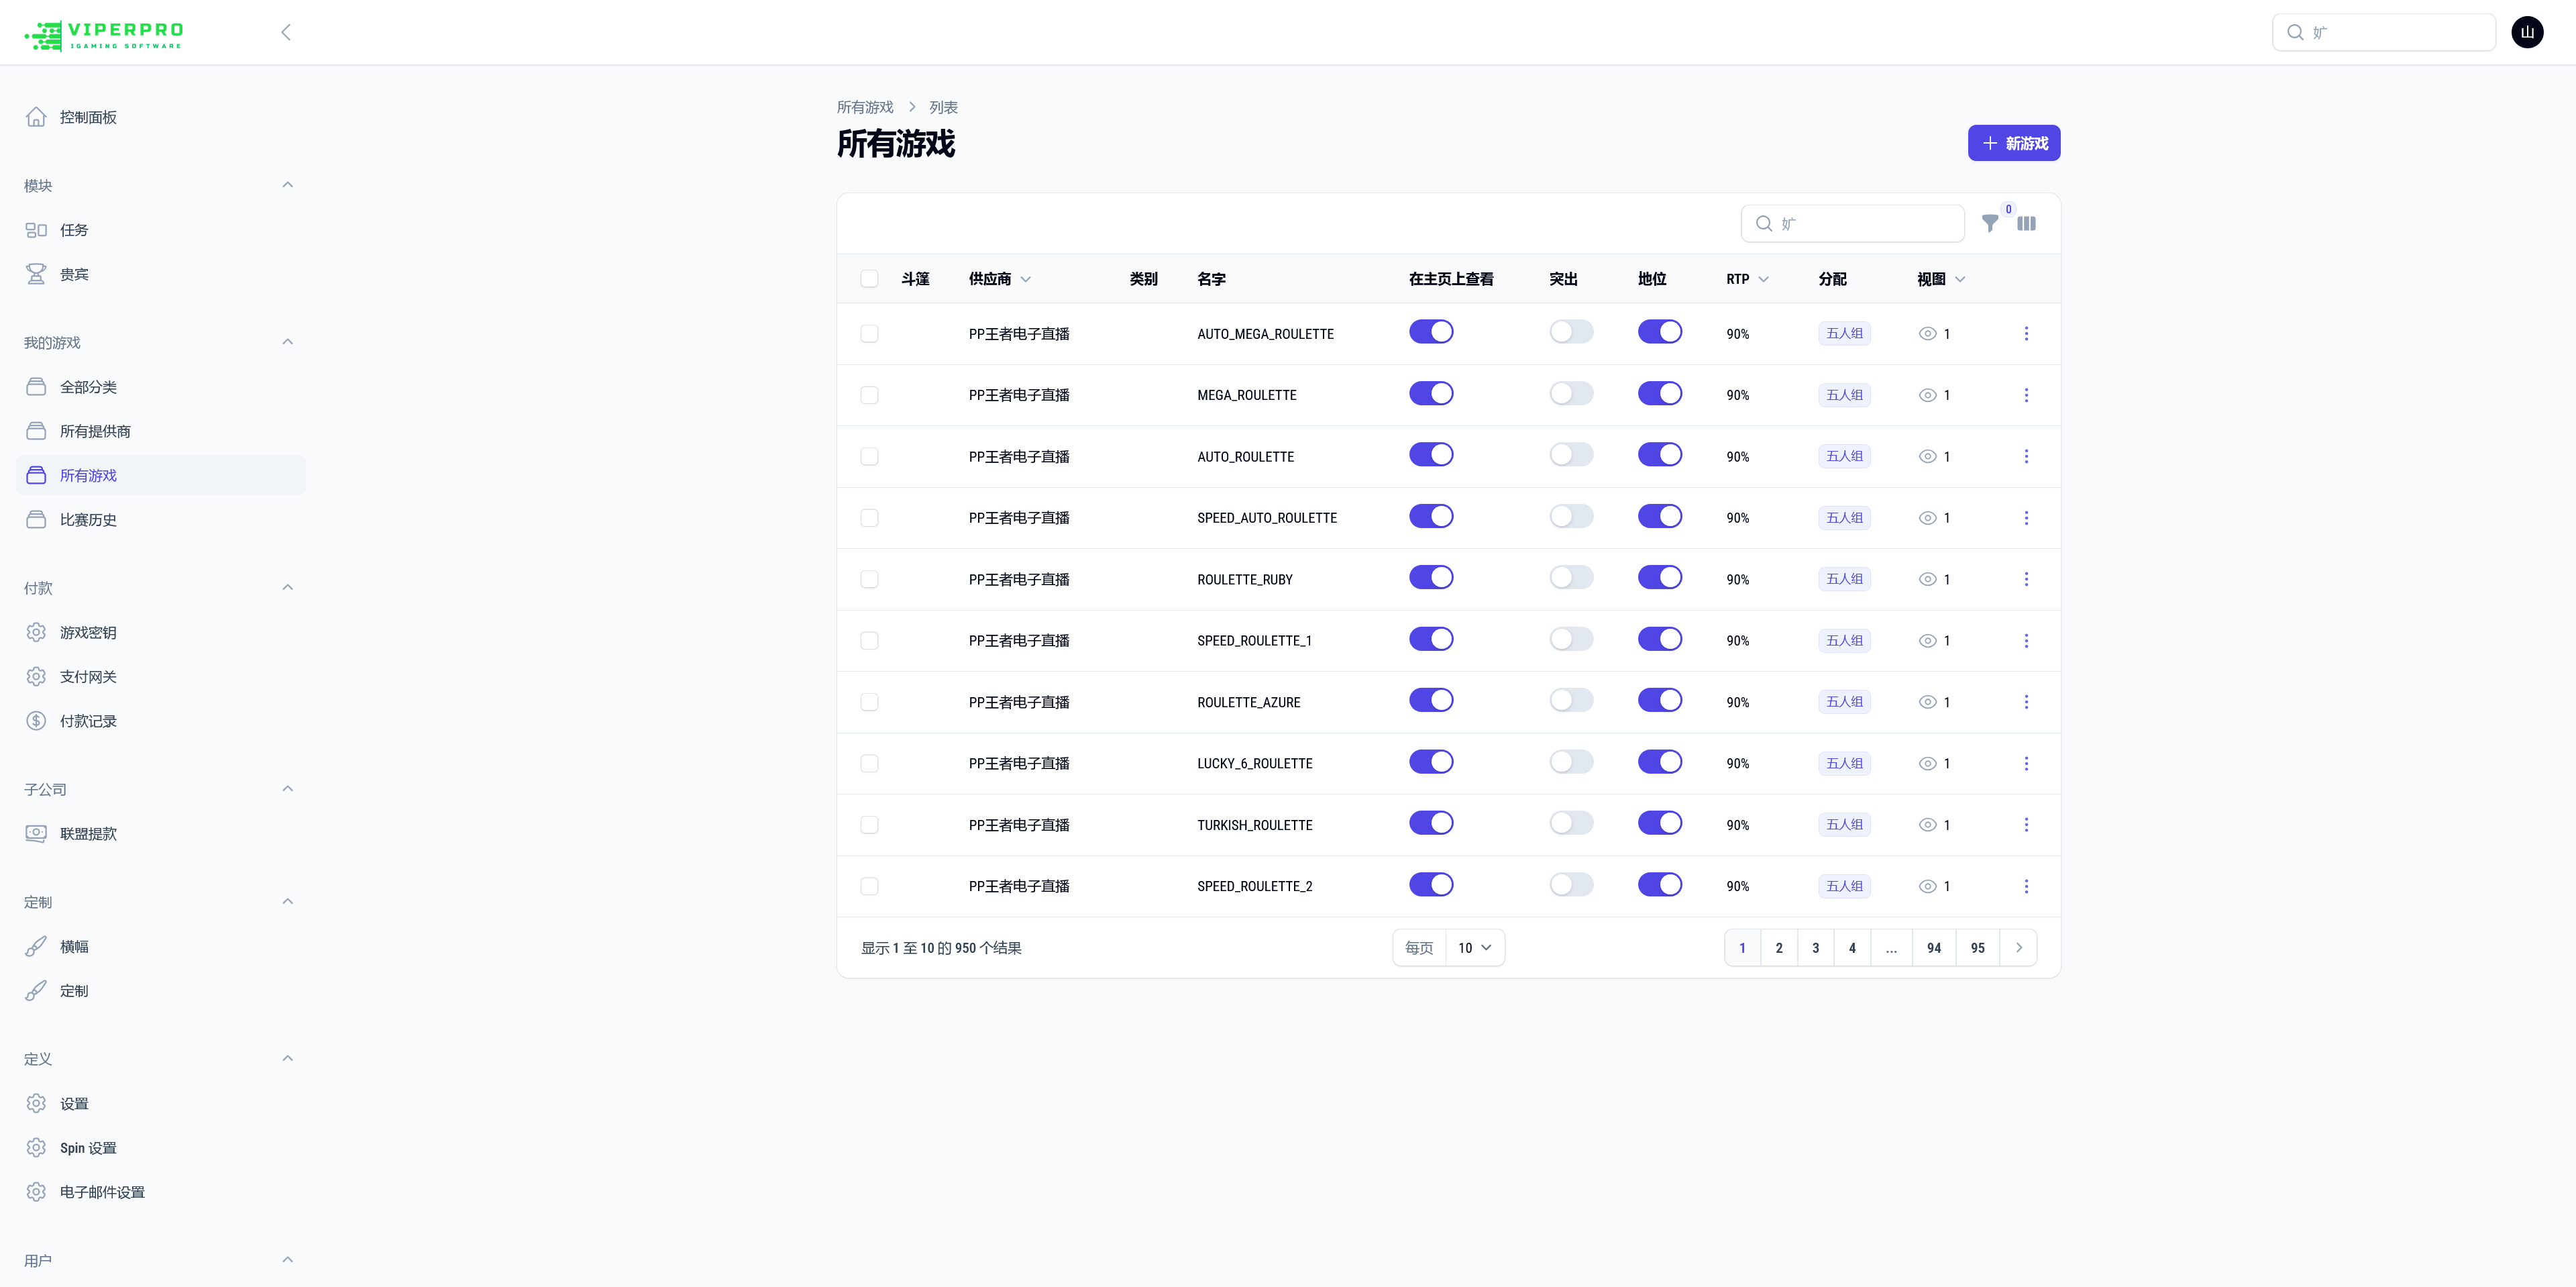The image size is (2576, 1287).
Task: Open the three-dot actions menu for AUTO_MEGA_ROULETTE
Action: tap(2027, 333)
